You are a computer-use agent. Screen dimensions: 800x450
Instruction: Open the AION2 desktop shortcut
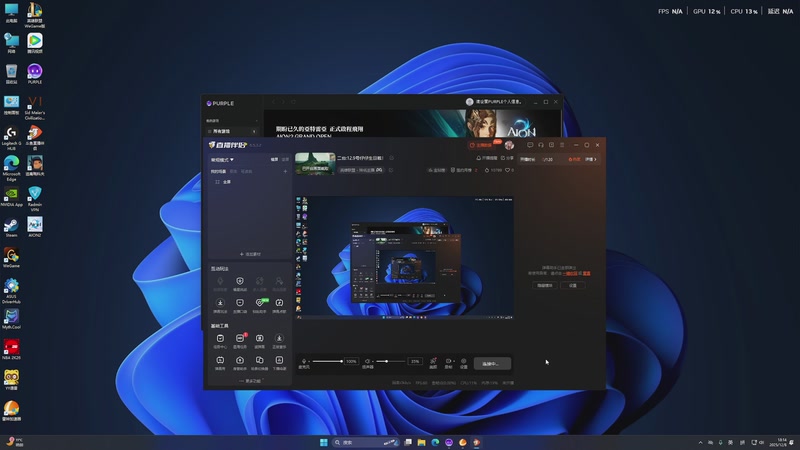point(35,227)
